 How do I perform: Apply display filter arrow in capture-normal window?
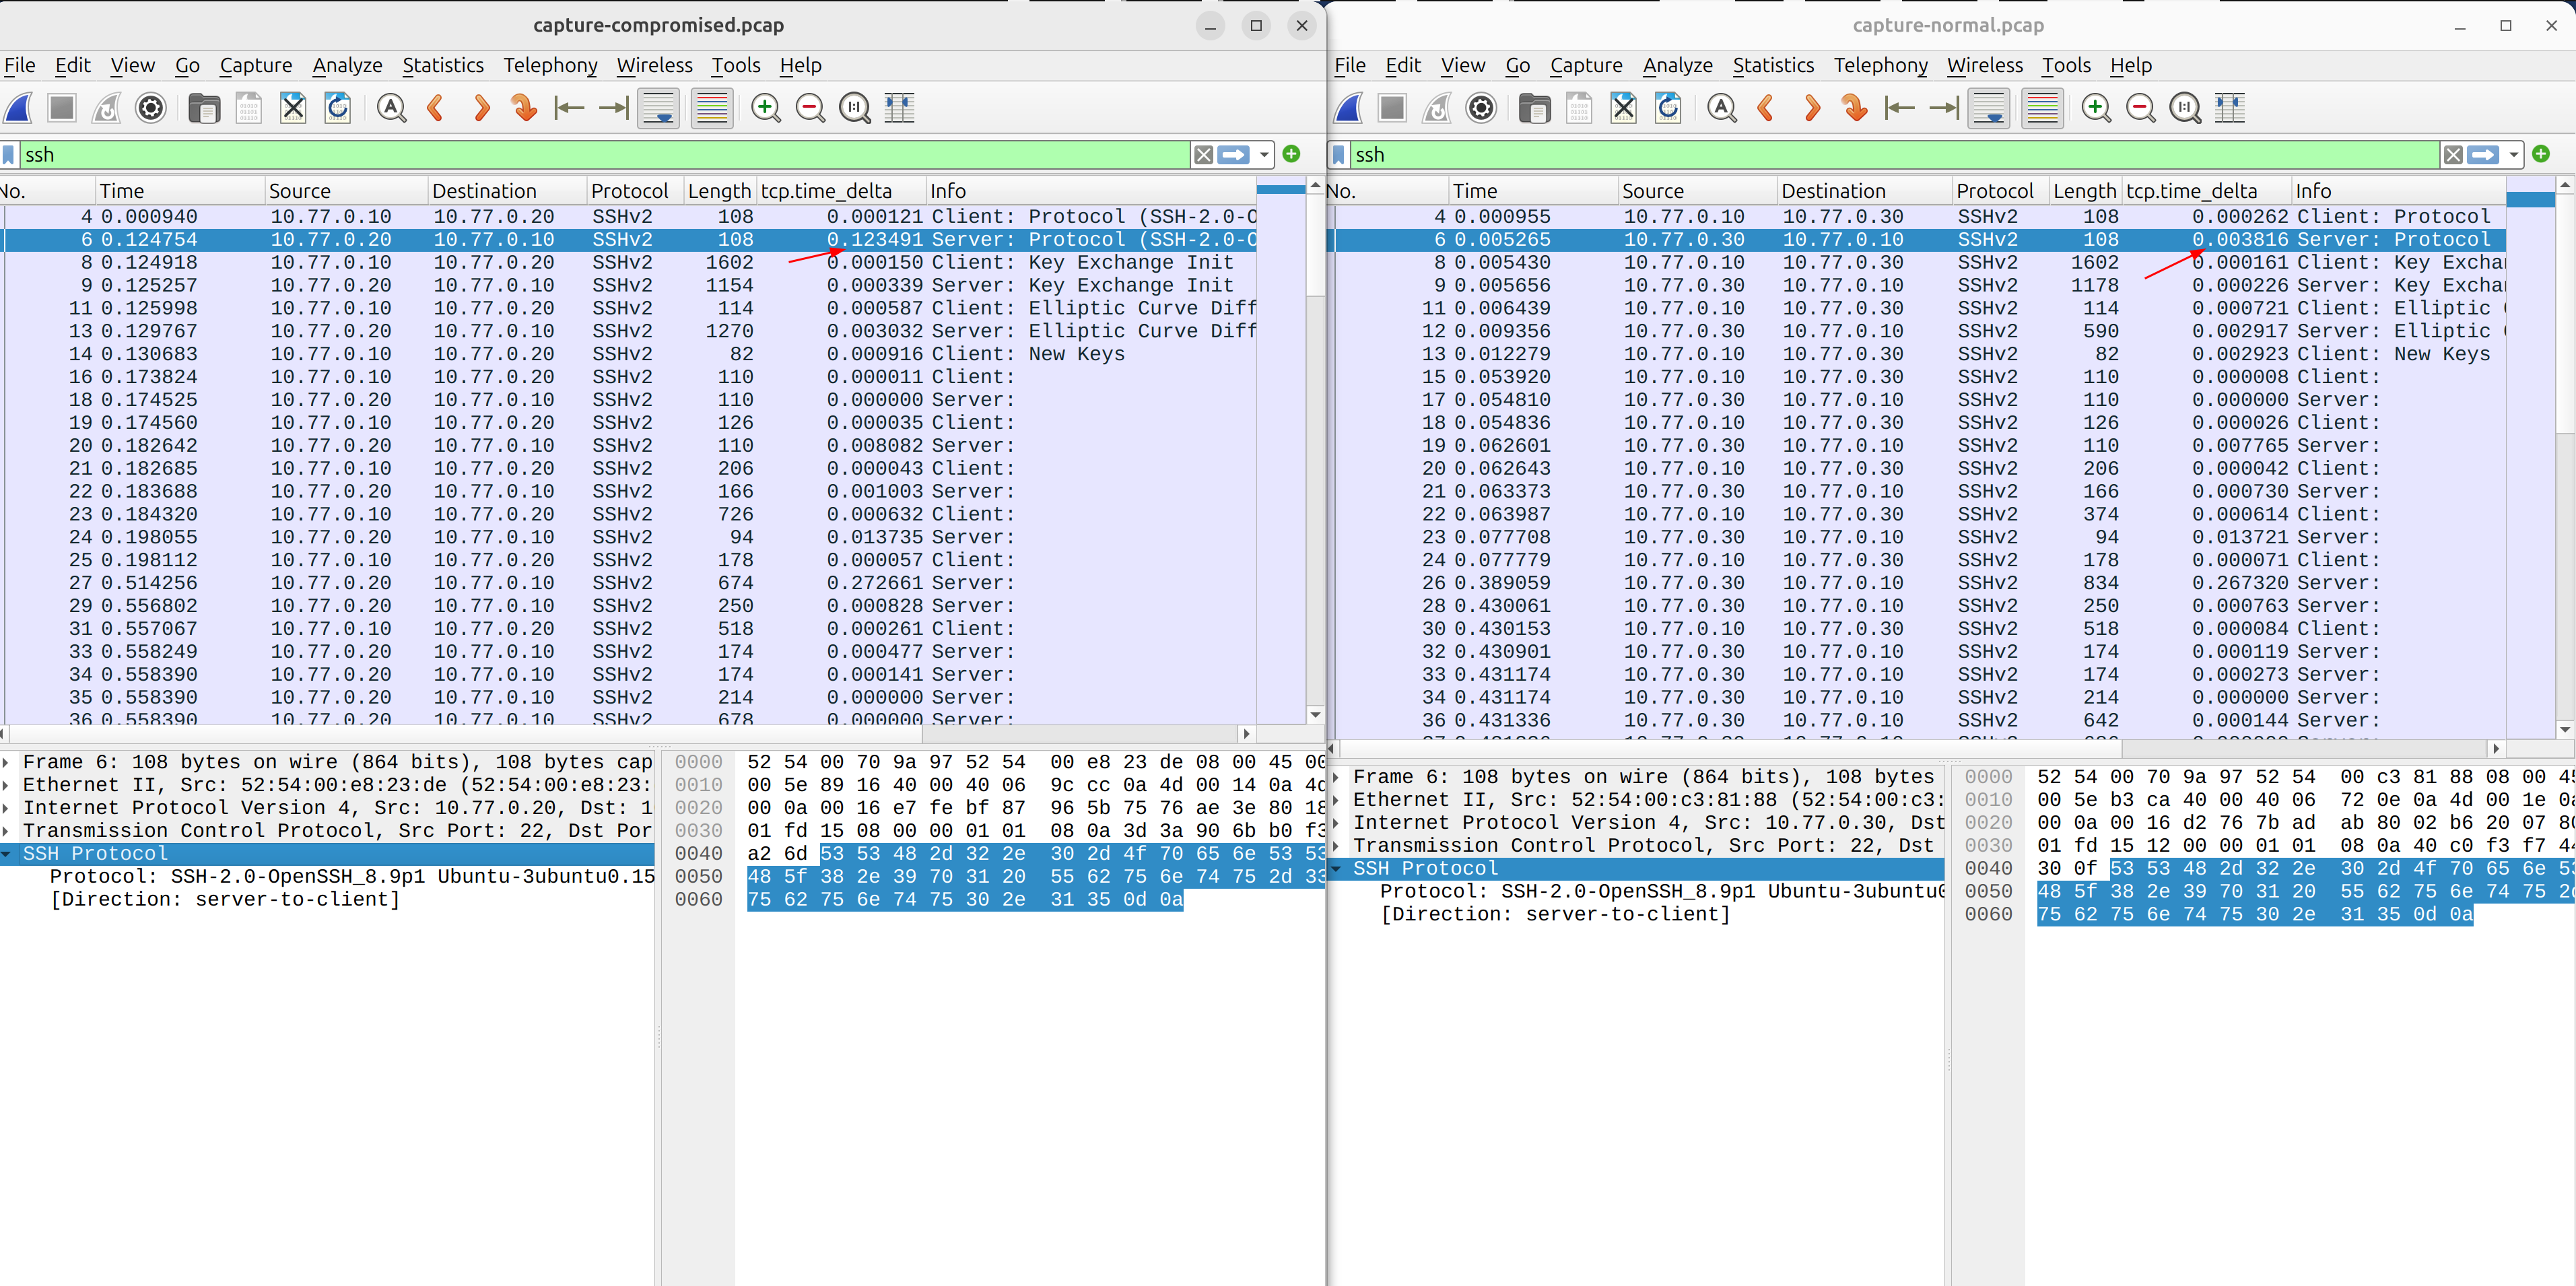coord(2484,155)
